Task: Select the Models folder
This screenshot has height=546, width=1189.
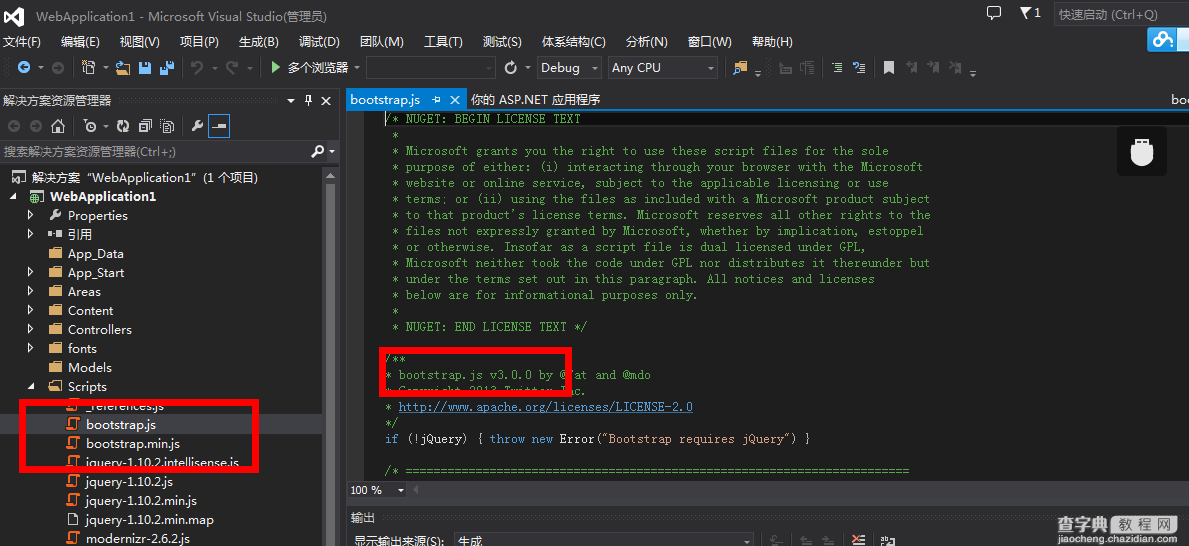Action: [x=89, y=367]
